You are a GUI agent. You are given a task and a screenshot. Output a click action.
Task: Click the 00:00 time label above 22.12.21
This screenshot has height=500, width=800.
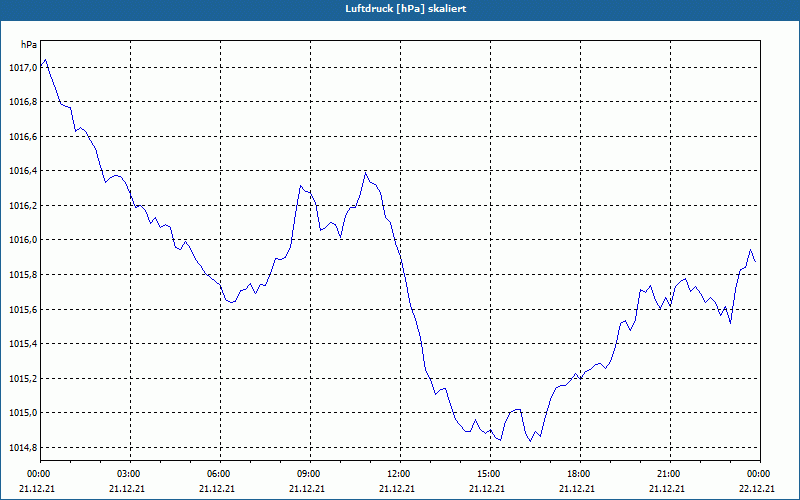[760, 474]
